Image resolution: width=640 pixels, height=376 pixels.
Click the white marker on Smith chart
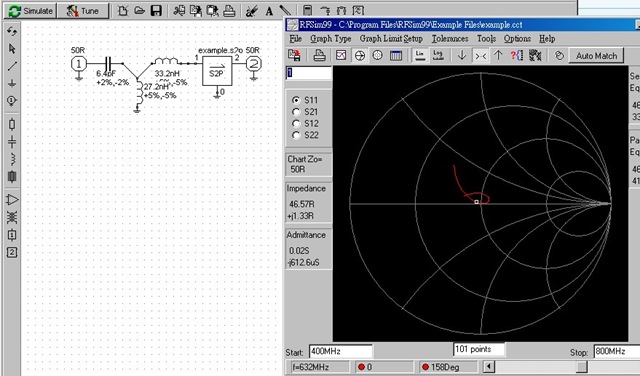click(476, 202)
